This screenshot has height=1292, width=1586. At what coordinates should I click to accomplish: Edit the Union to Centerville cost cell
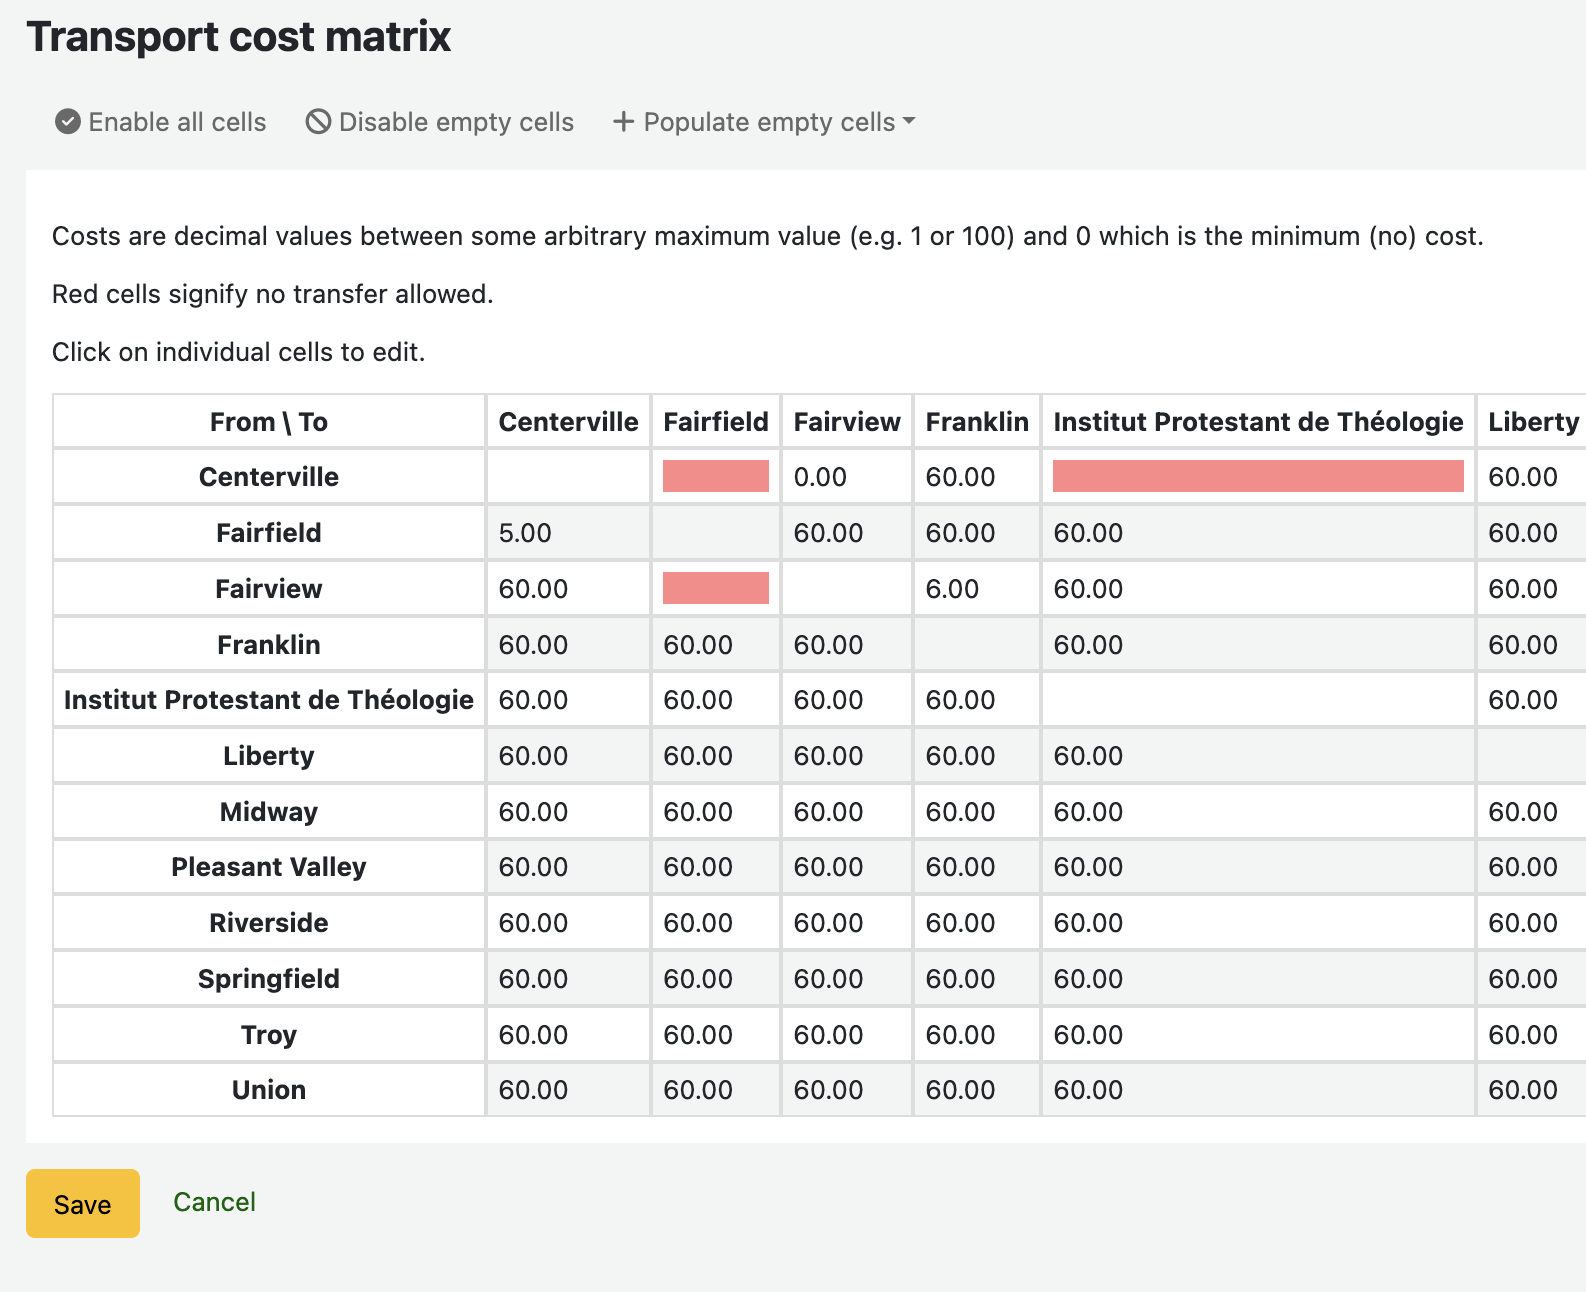pos(567,1090)
